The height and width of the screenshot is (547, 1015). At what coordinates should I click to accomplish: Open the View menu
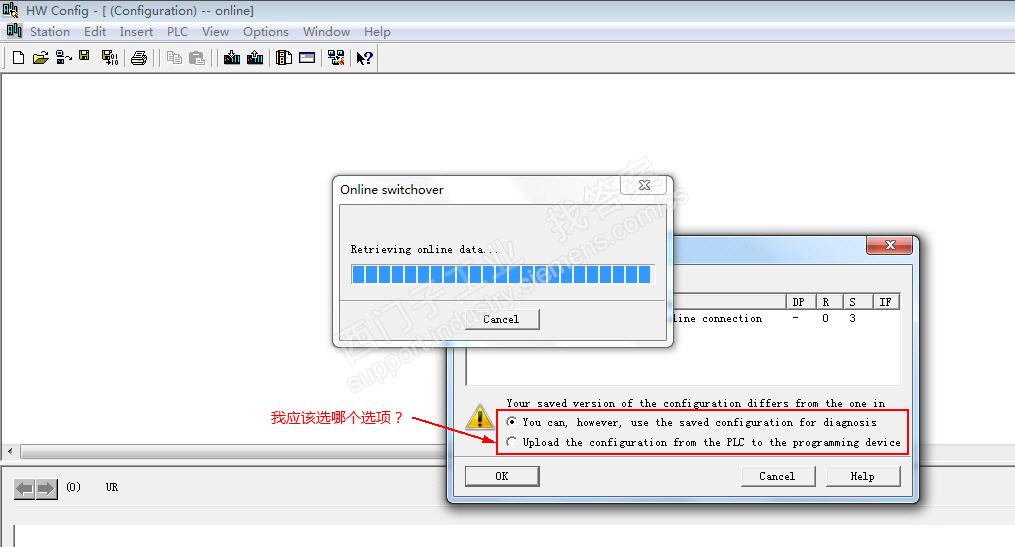point(215,32)
